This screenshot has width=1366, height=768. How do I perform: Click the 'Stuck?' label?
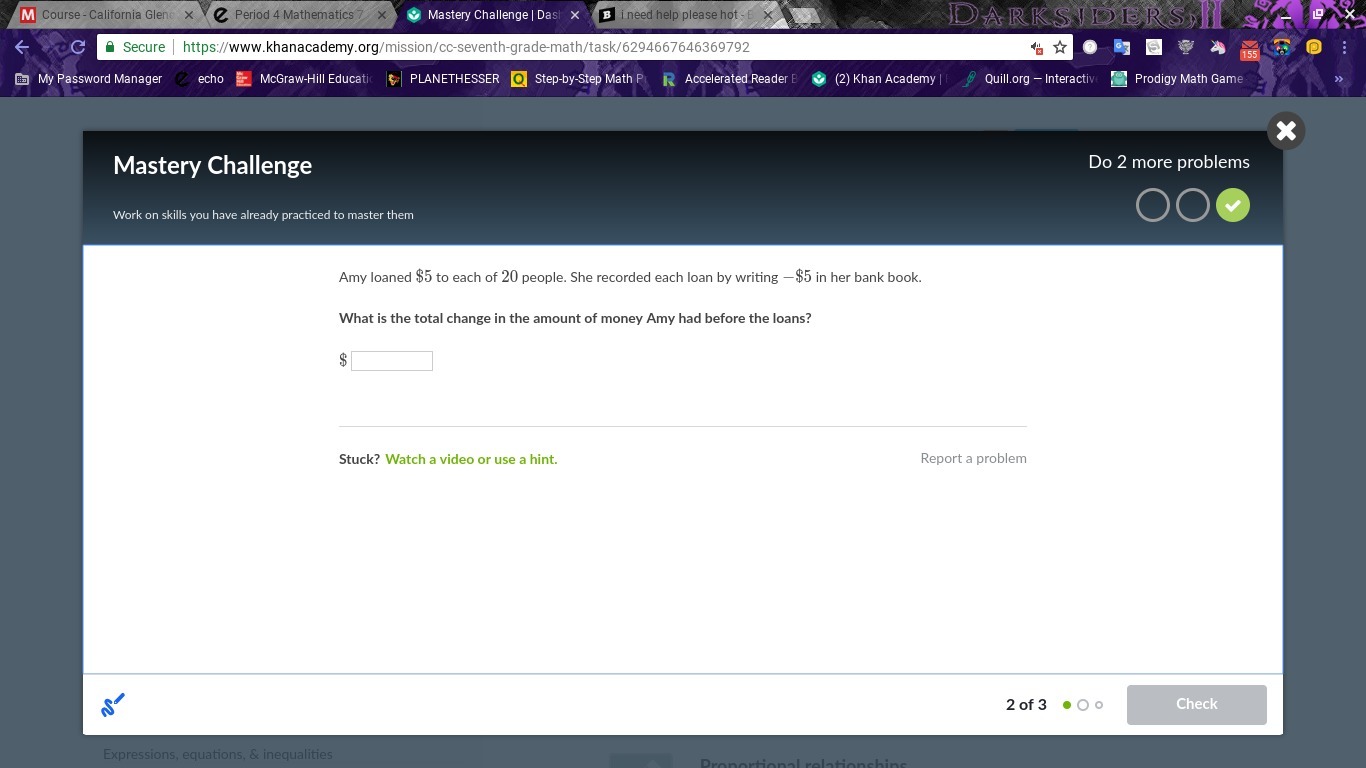359,459
